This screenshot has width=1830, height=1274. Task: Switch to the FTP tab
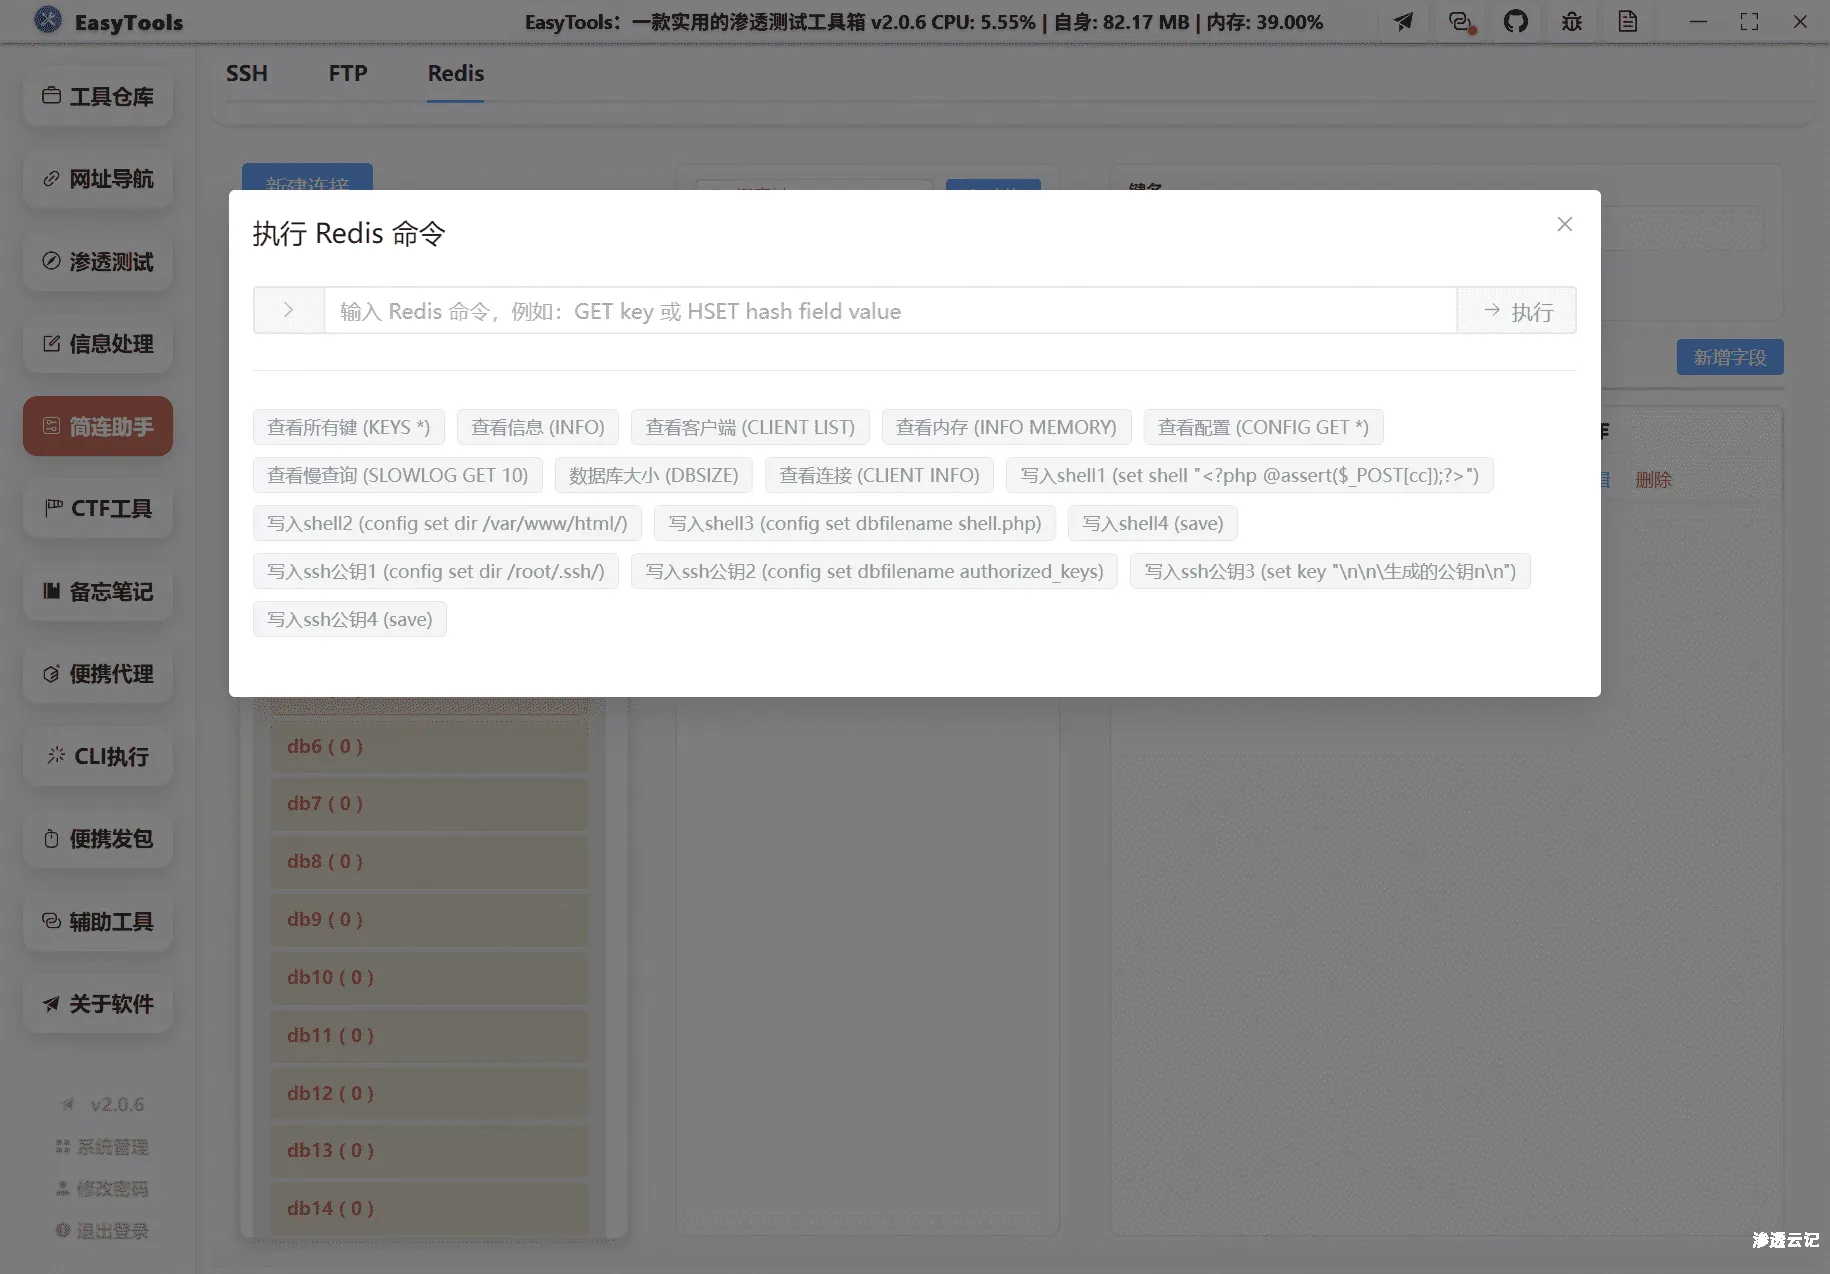coord(347,73)
